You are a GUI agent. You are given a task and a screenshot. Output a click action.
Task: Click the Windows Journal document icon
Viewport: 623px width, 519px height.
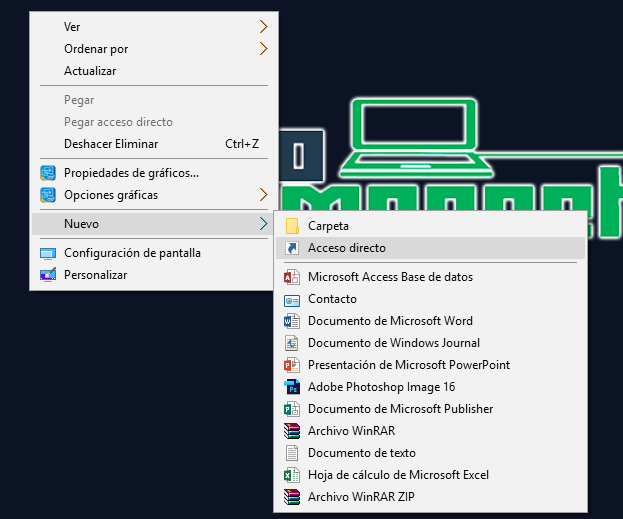tap(292, 343)
